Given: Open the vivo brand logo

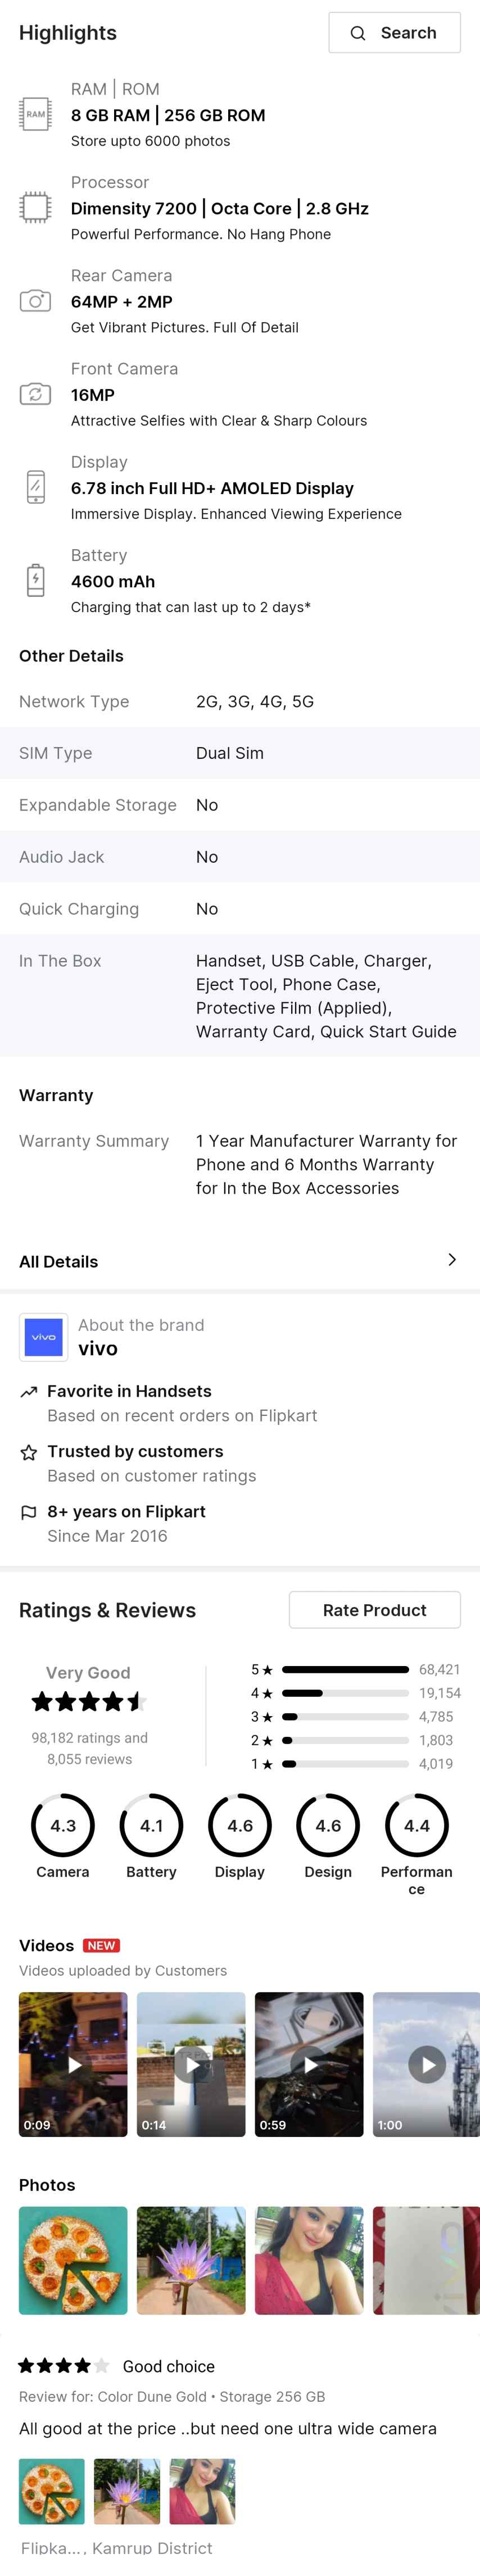Looking at the screenshot, I should (43, 1337).
